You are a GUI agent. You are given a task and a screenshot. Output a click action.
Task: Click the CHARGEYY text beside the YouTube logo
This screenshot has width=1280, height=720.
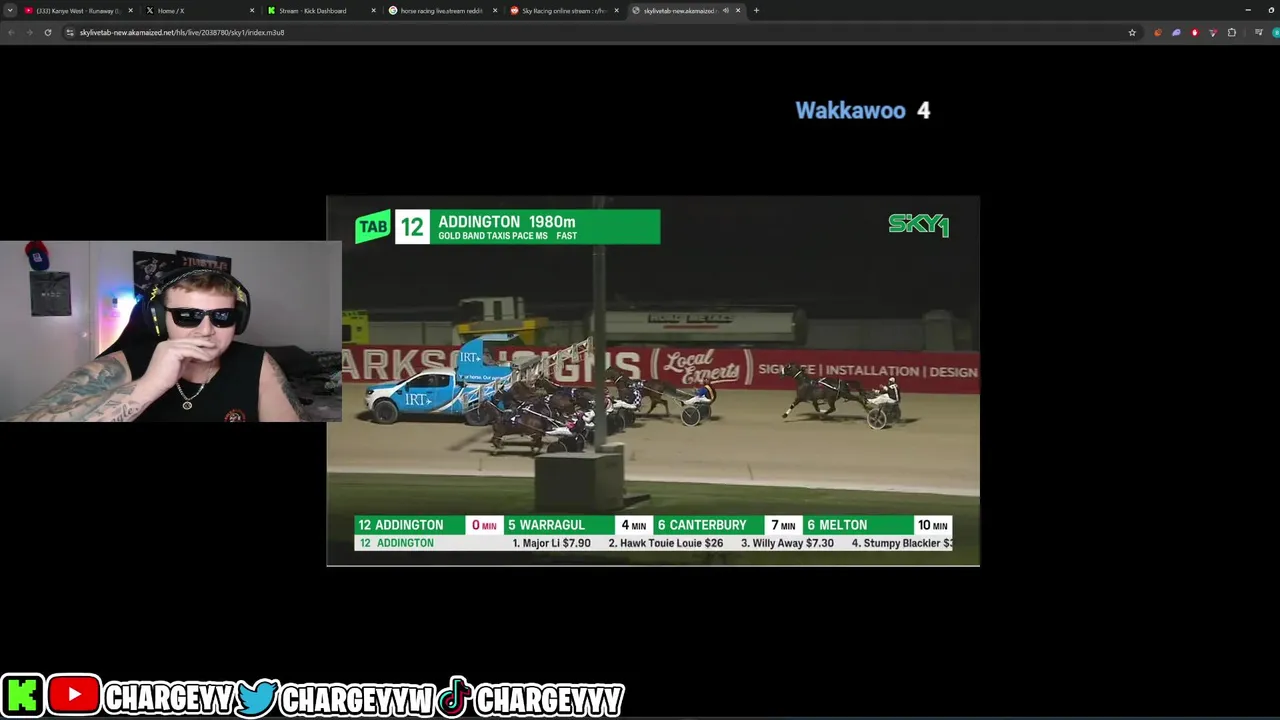click(169, 698)
